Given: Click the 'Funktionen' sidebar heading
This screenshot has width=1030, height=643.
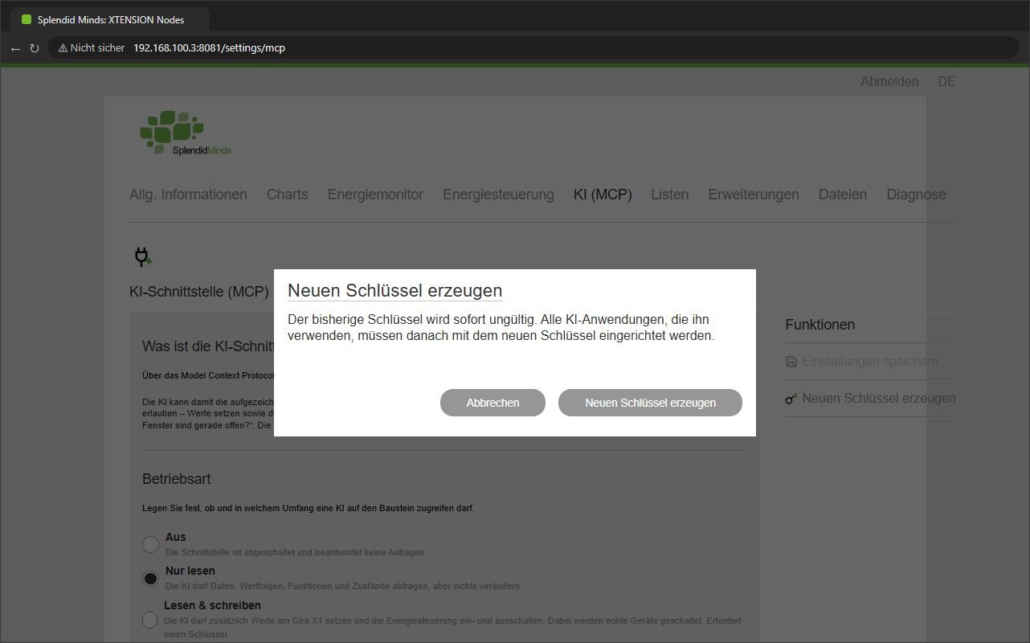Looking at the screenshot, I should [820, 324].
